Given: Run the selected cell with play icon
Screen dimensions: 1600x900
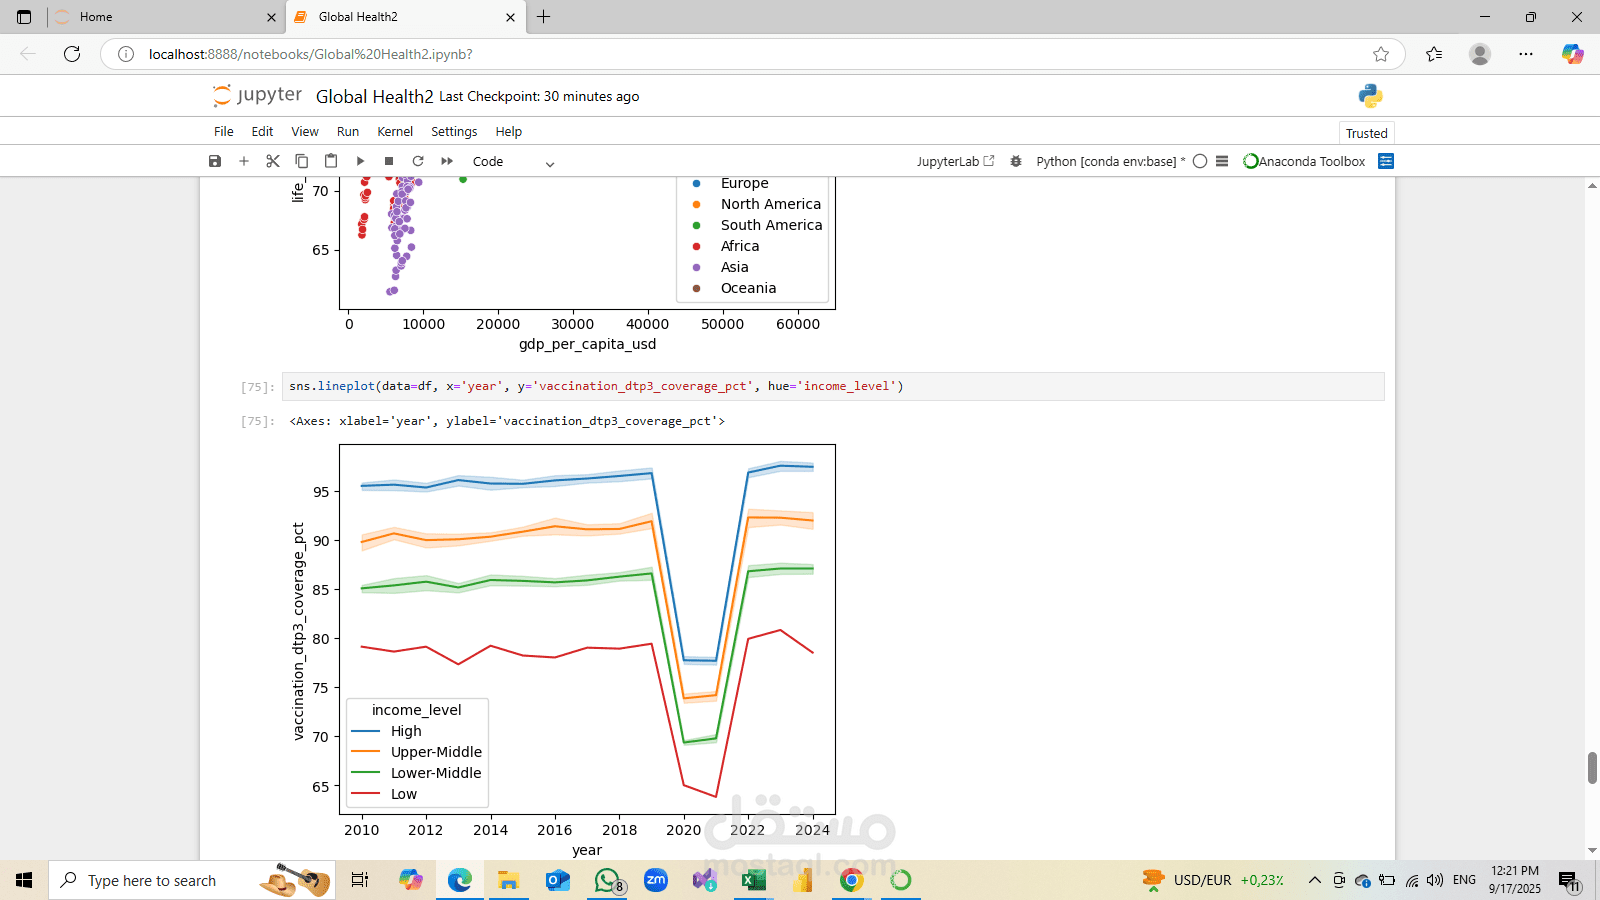Looking at the screenshot, I should (x=360, y=161).
